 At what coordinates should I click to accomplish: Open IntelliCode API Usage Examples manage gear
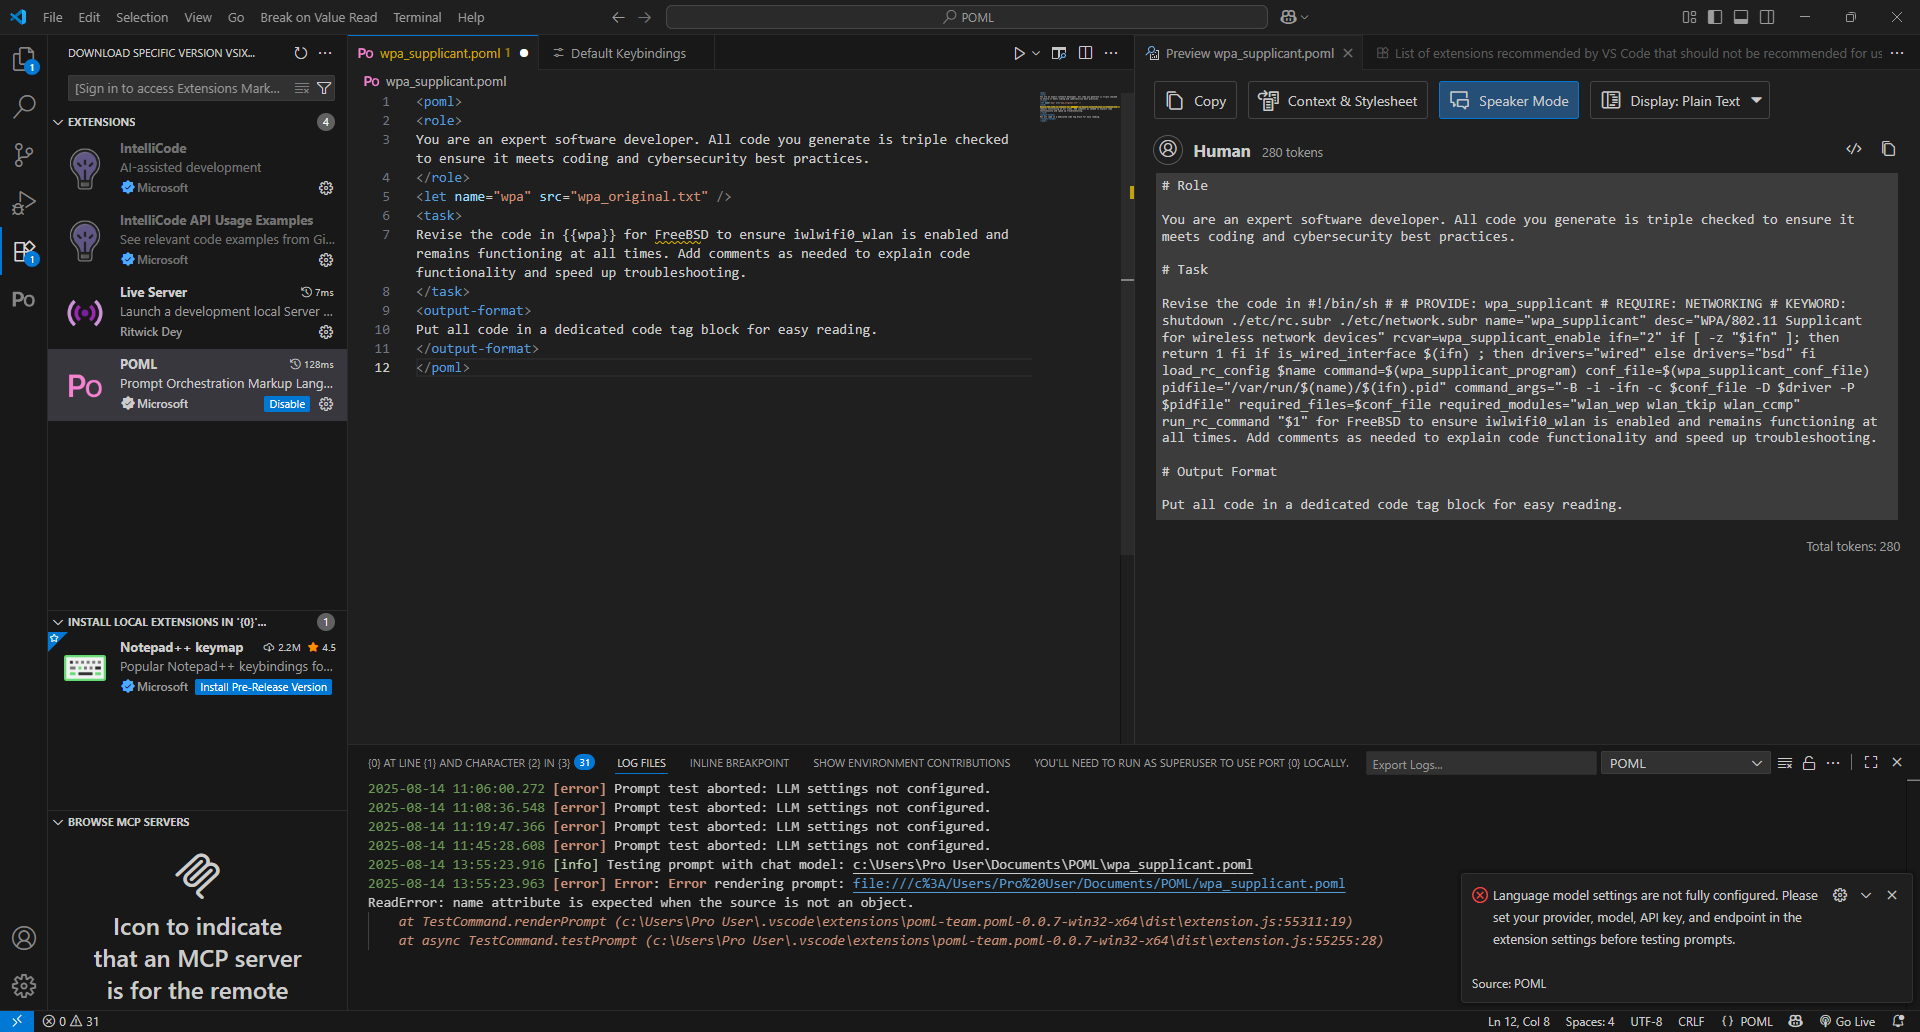(x=326, y=260)
